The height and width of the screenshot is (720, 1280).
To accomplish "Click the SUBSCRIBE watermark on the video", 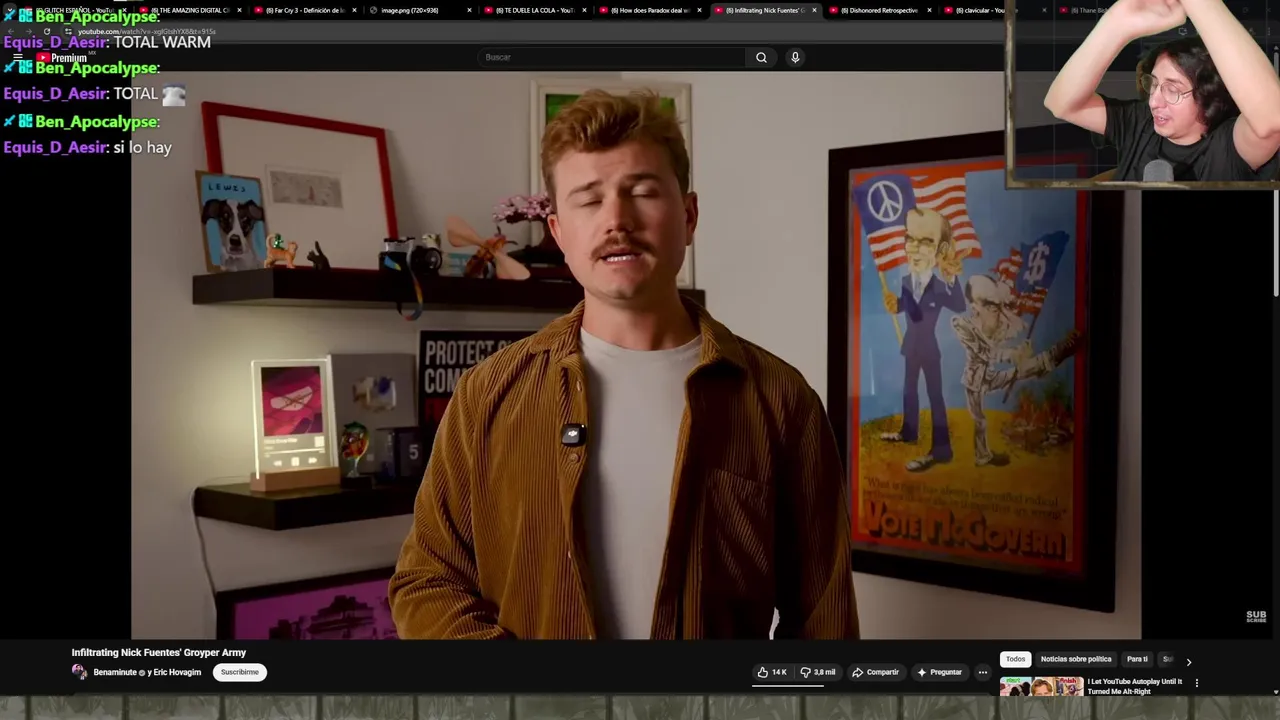I will click(1256, 617).
